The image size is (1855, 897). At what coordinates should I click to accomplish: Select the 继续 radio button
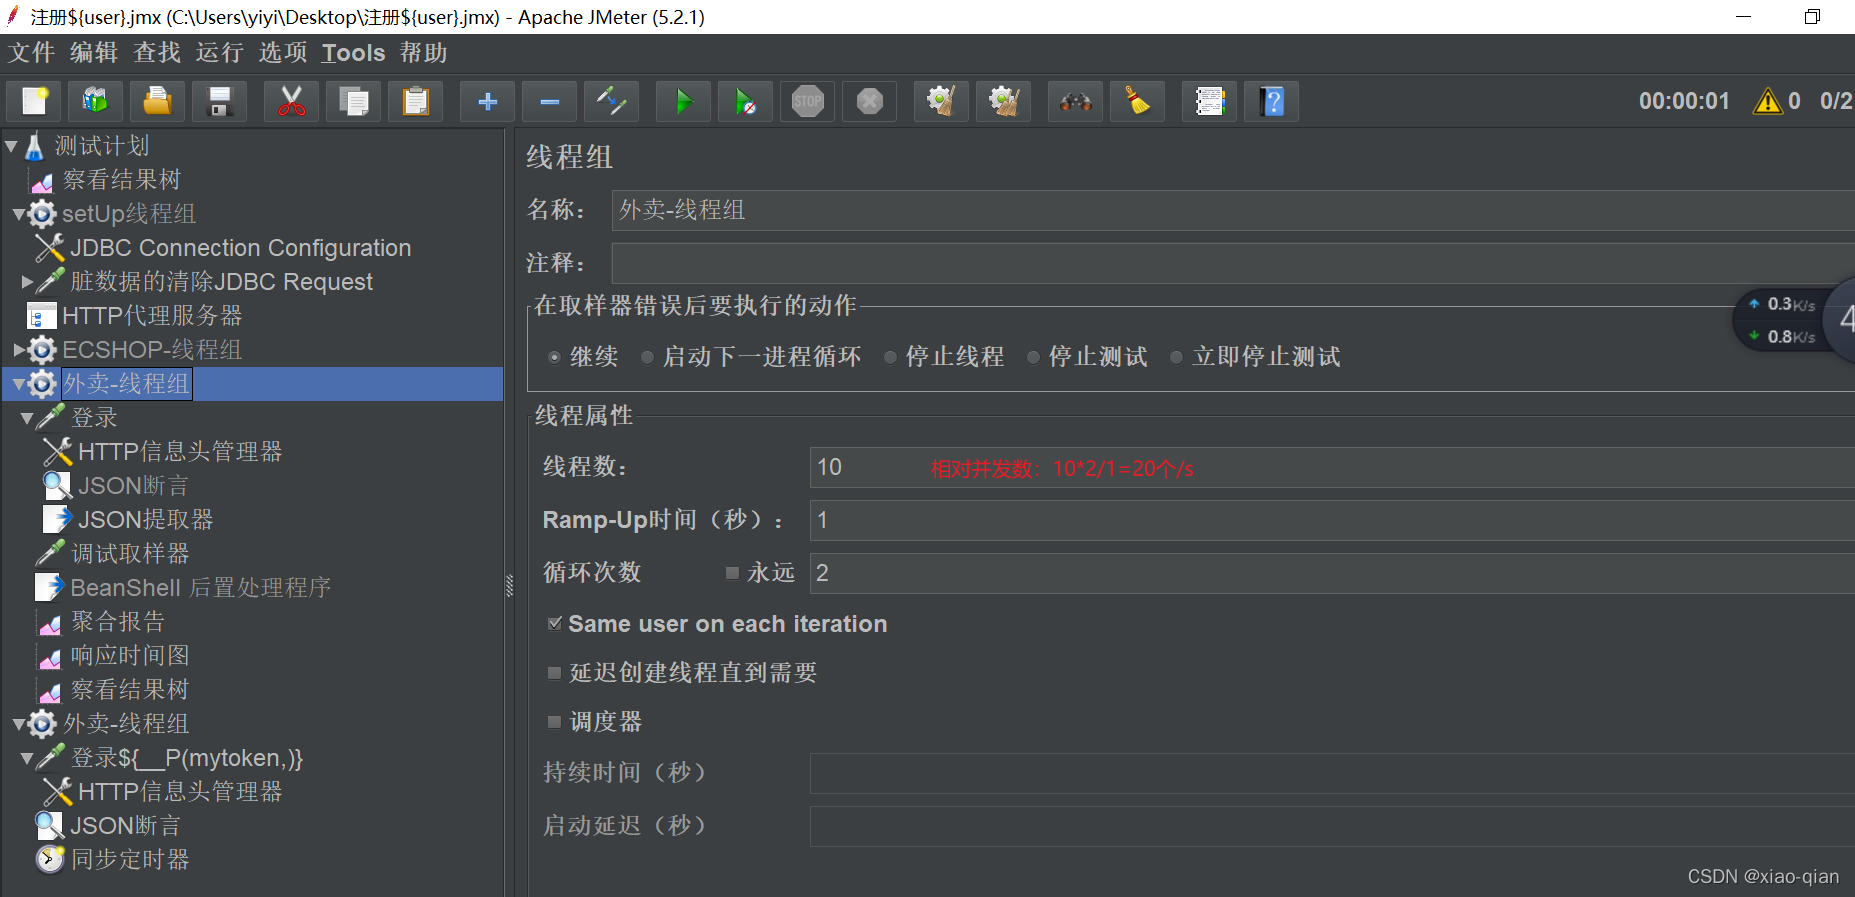555,357
